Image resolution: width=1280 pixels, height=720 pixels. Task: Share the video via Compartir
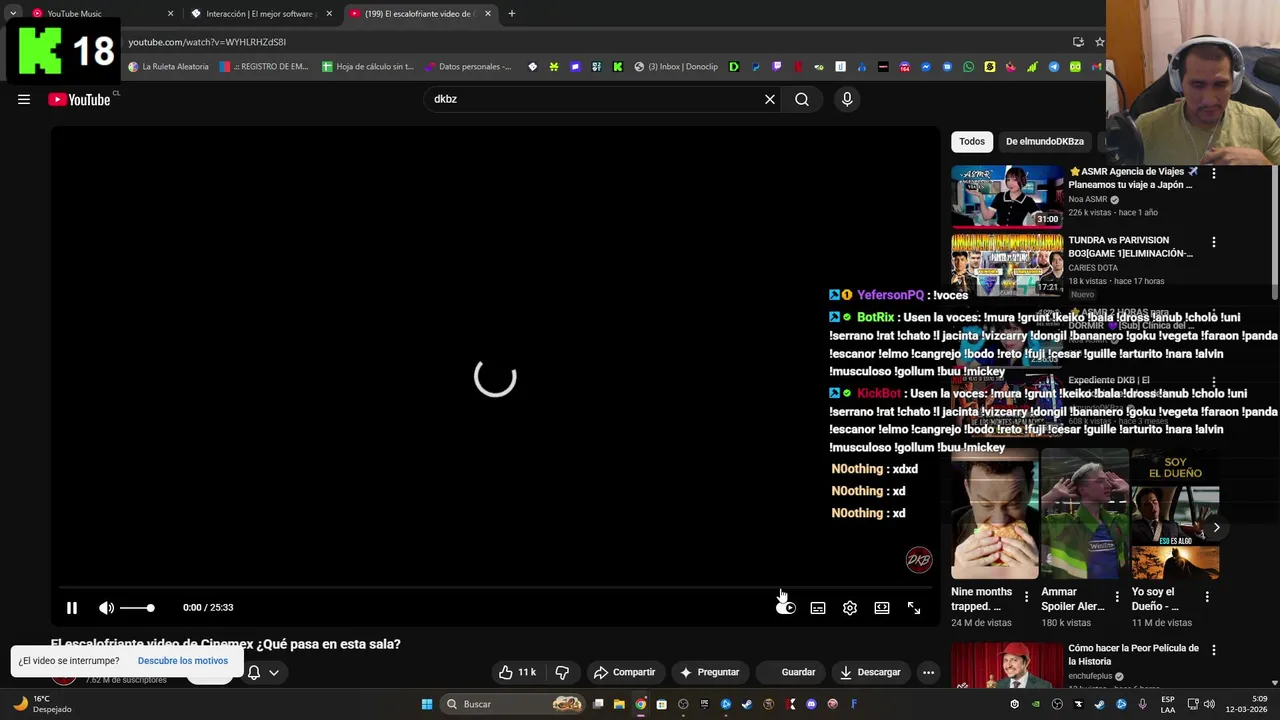click(624, 672)
